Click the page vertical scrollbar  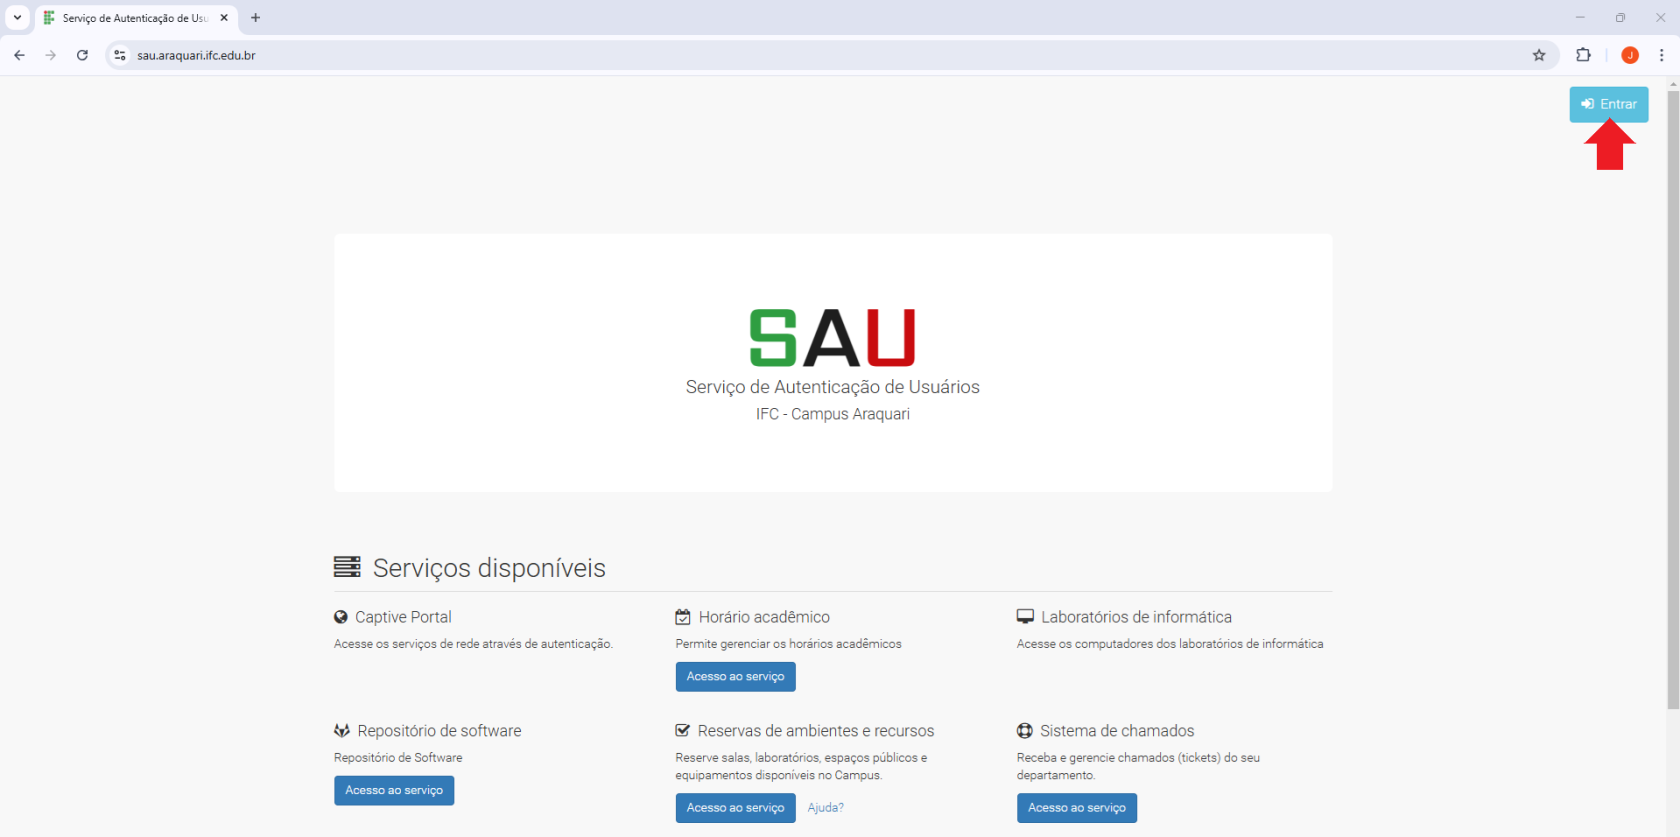coord(1673,400)
